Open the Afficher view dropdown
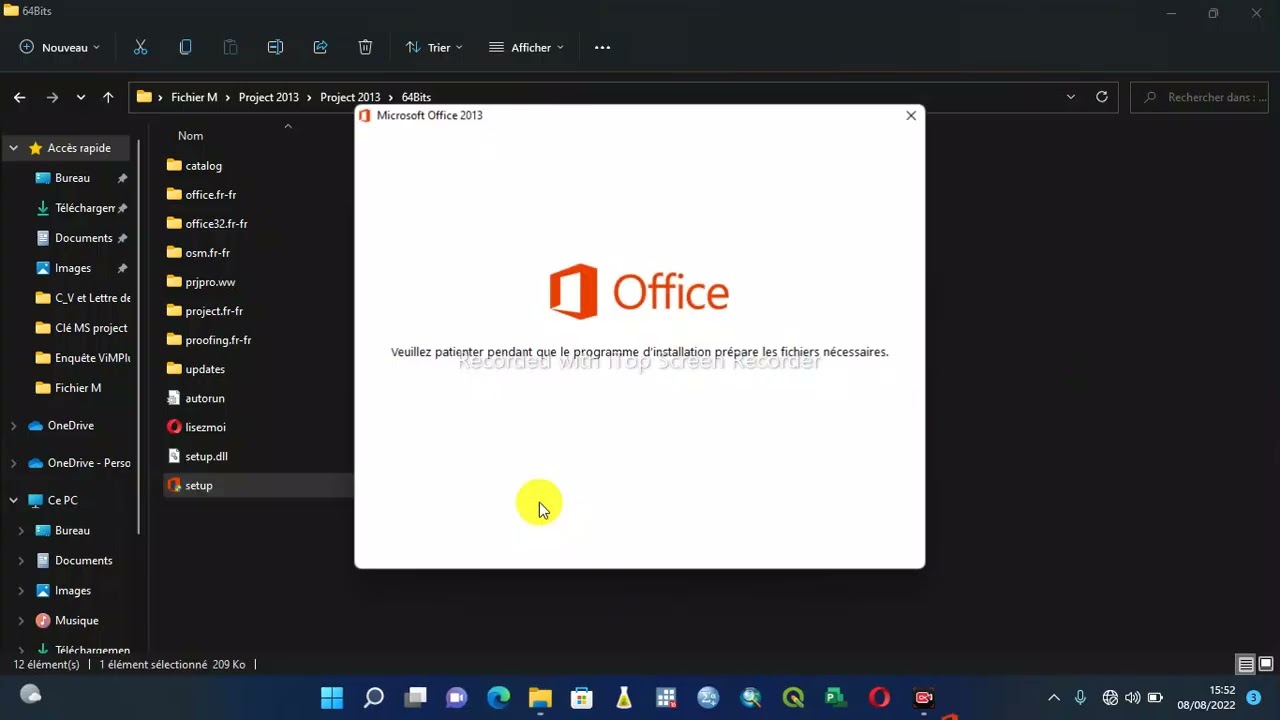Viewport: 1280px width, 720px height. (526, 47)
